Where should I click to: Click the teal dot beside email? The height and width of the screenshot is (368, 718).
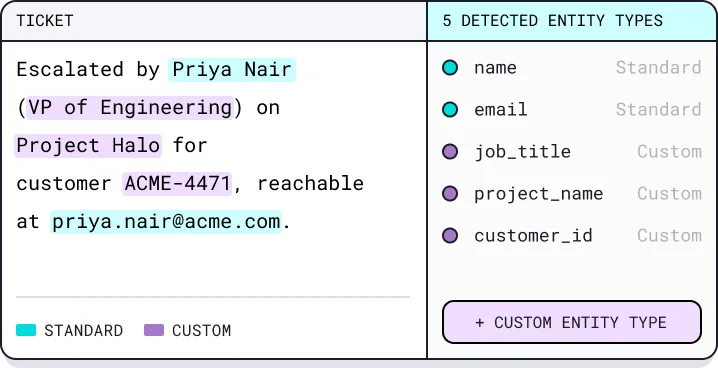point(450,110)
